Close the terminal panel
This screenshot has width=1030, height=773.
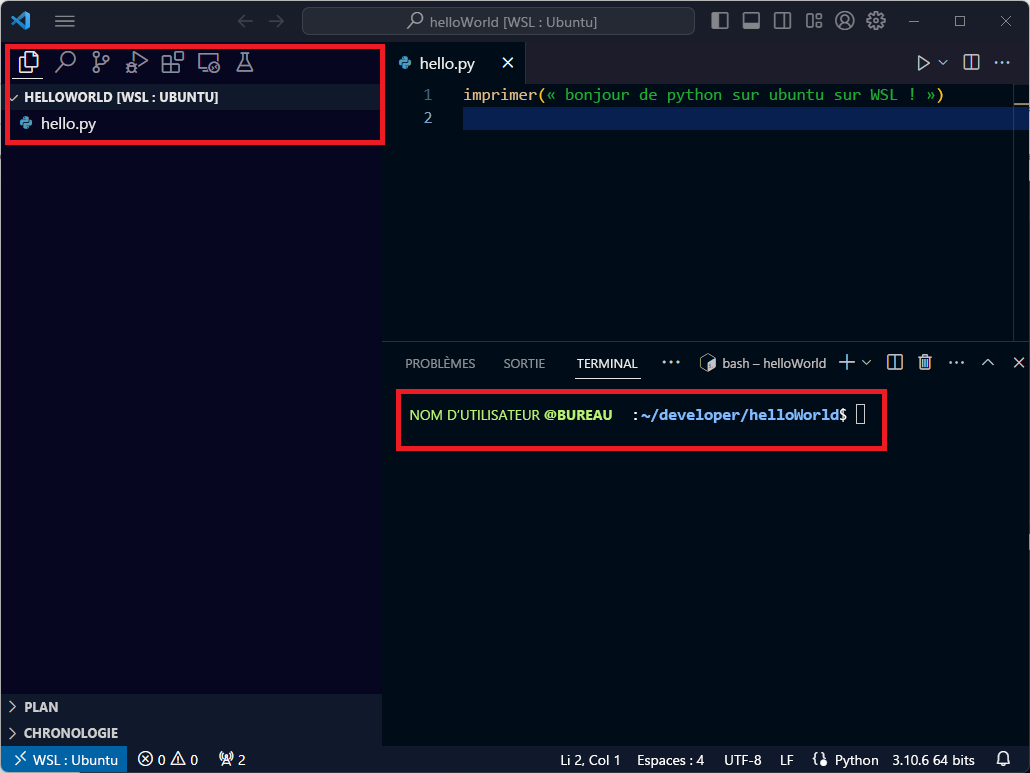pos(1019,363)
